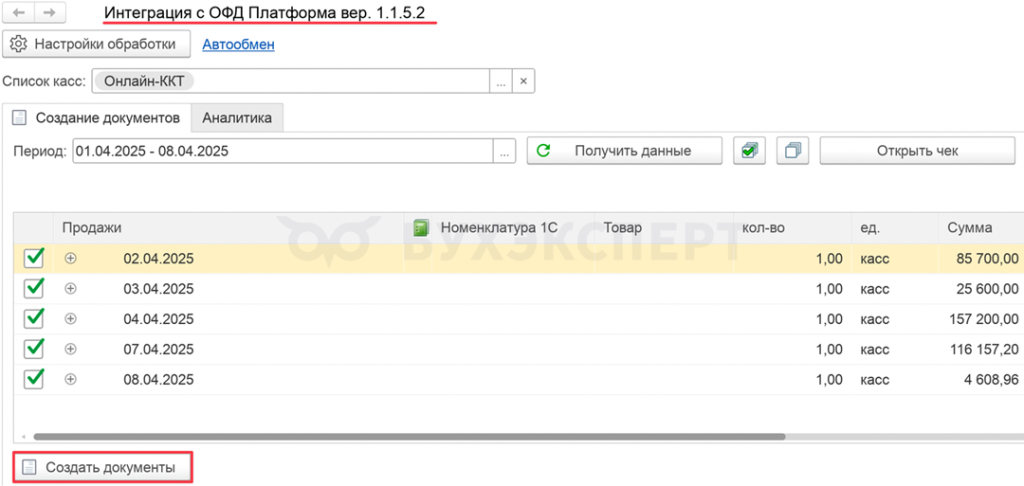Image resolution: width=1024 pixels, height=486 pixels.
Task: Switch to the Аналитика tab
Action: 237,118
